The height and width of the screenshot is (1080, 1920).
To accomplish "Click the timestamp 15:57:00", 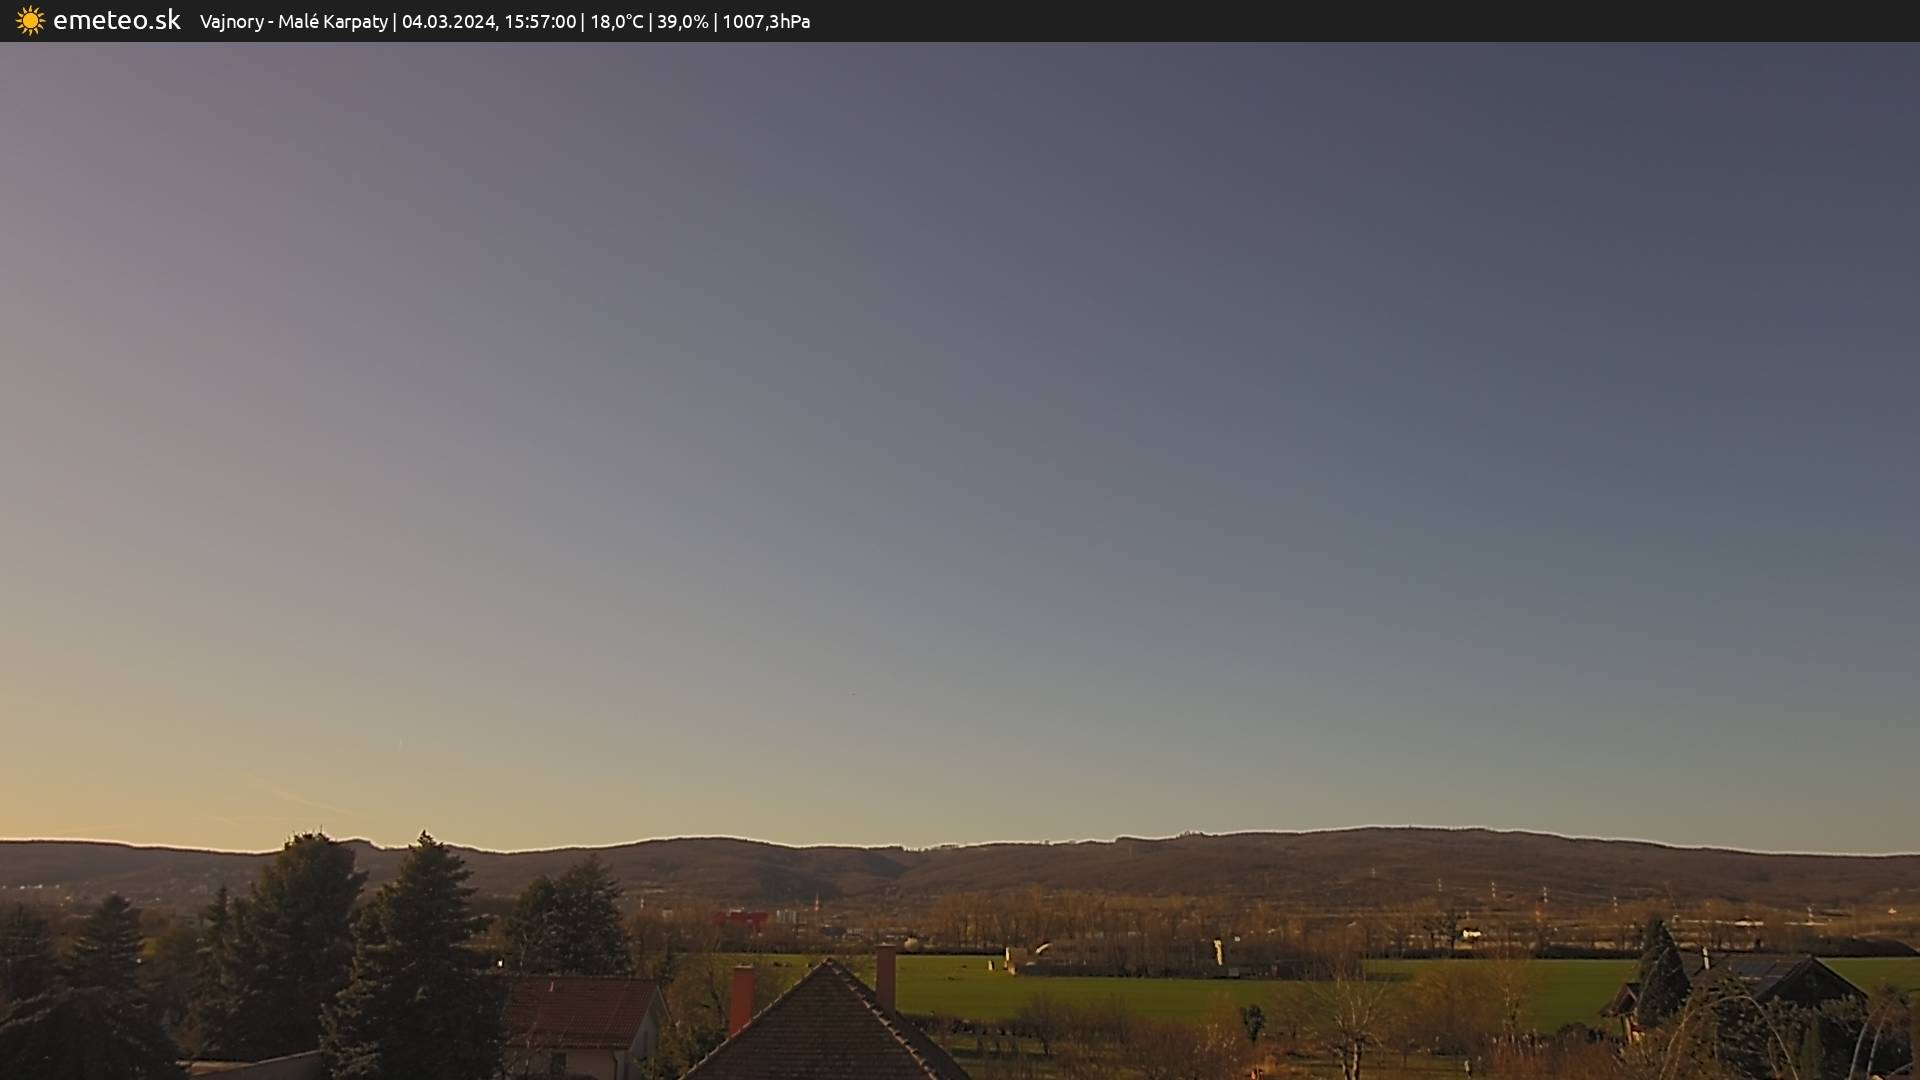I will point(540,21).
